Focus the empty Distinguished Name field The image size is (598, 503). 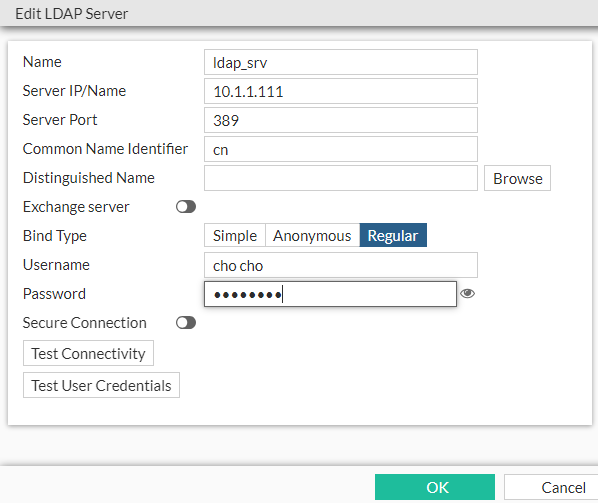pos(341,178)
